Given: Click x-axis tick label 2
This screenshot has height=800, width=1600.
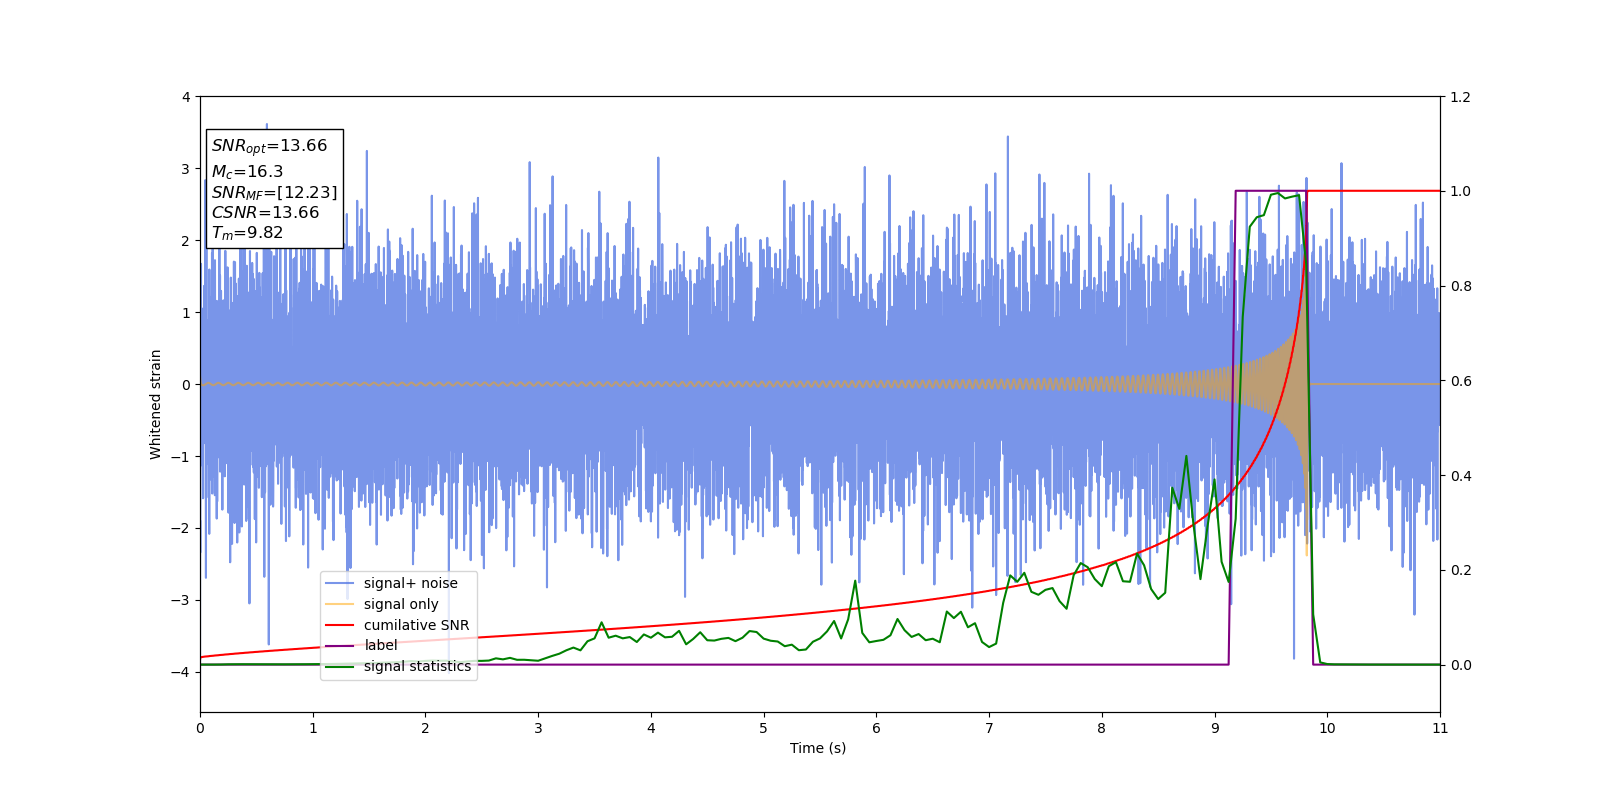Looking at the screenshot, I should (425, 728).
